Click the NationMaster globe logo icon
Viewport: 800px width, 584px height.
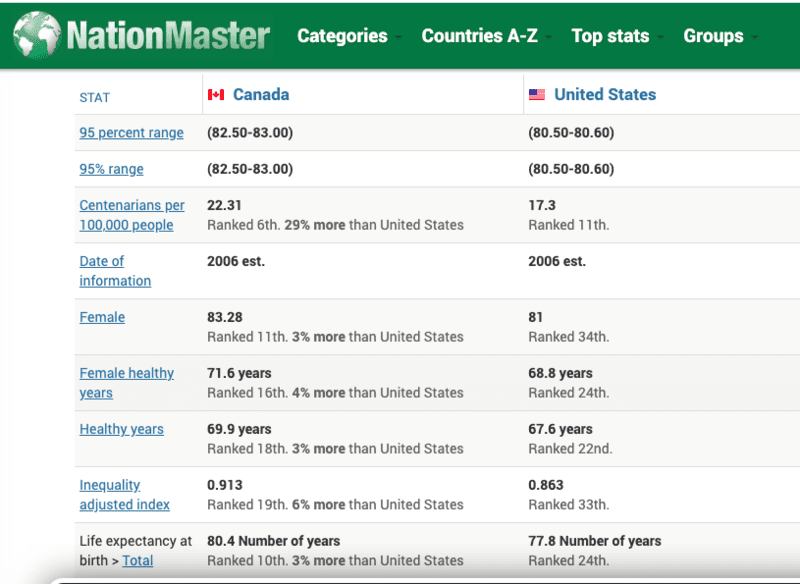pyautogui.click(x=37, y=34)
